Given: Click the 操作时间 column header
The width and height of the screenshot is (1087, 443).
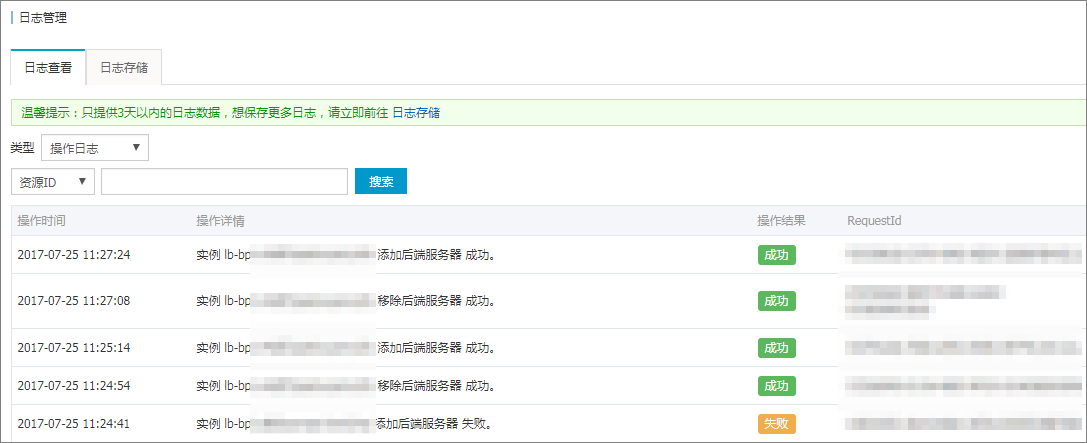Looking at the screenshot, I should [x=41, y=220].
